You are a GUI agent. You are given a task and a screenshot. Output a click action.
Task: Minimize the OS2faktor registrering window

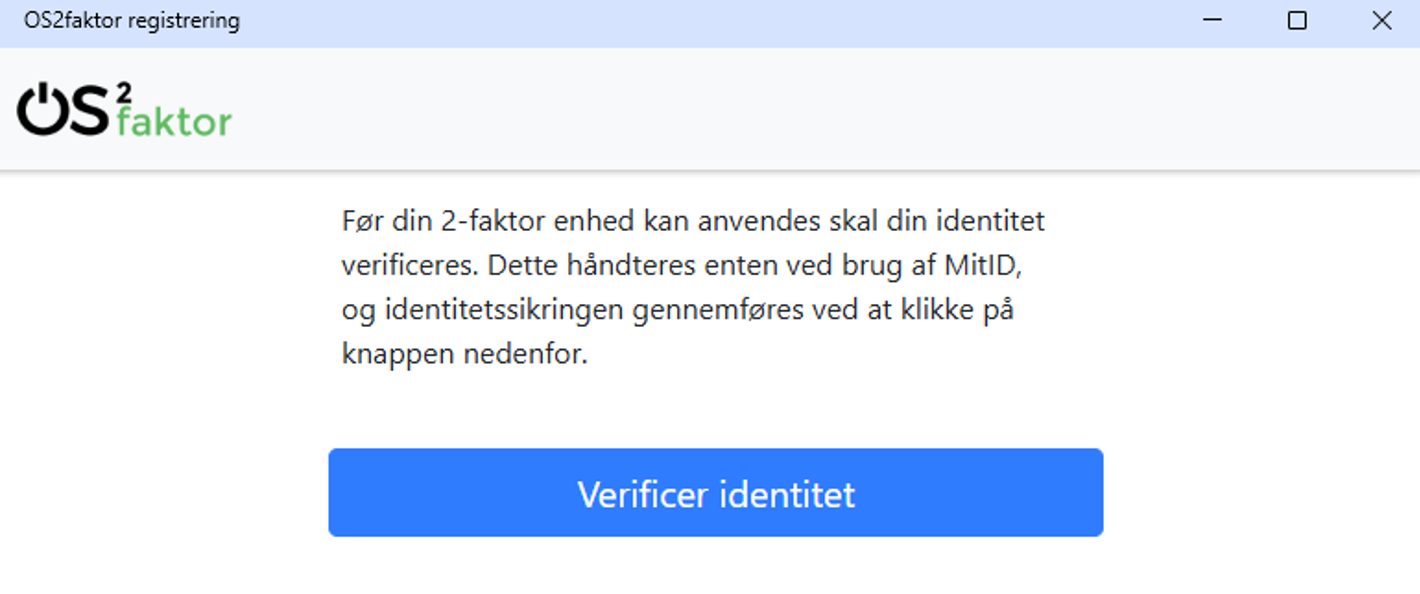click(x=1212, y=21)
